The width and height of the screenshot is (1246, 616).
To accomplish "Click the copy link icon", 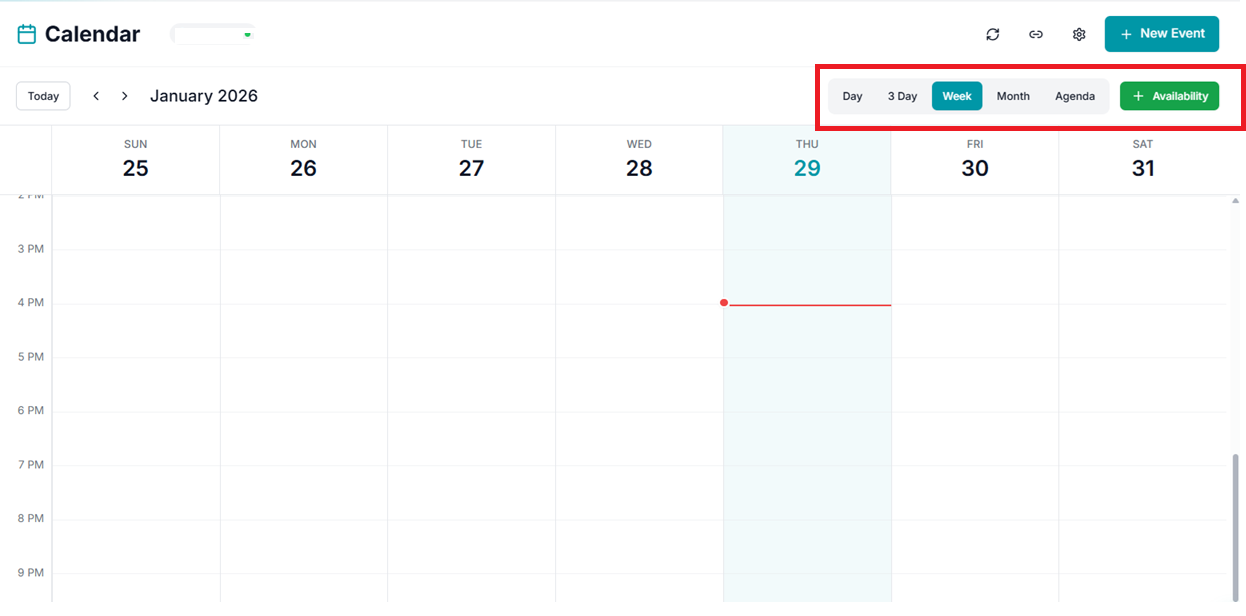I will point(1036,34).
